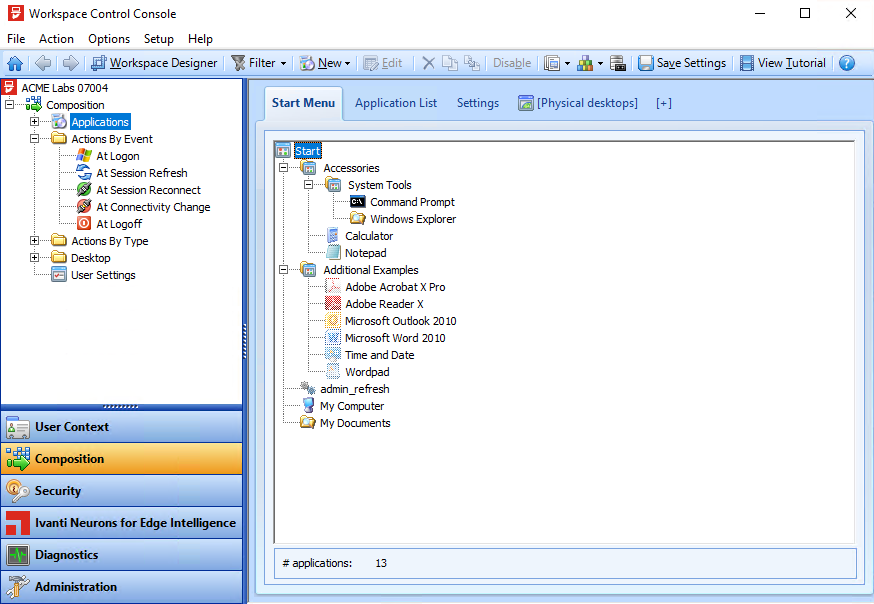Click the My Computer icon
Image resolution: width=874 pixels, height=604 pixels.
pyautogui.click(x=308, y=406)
